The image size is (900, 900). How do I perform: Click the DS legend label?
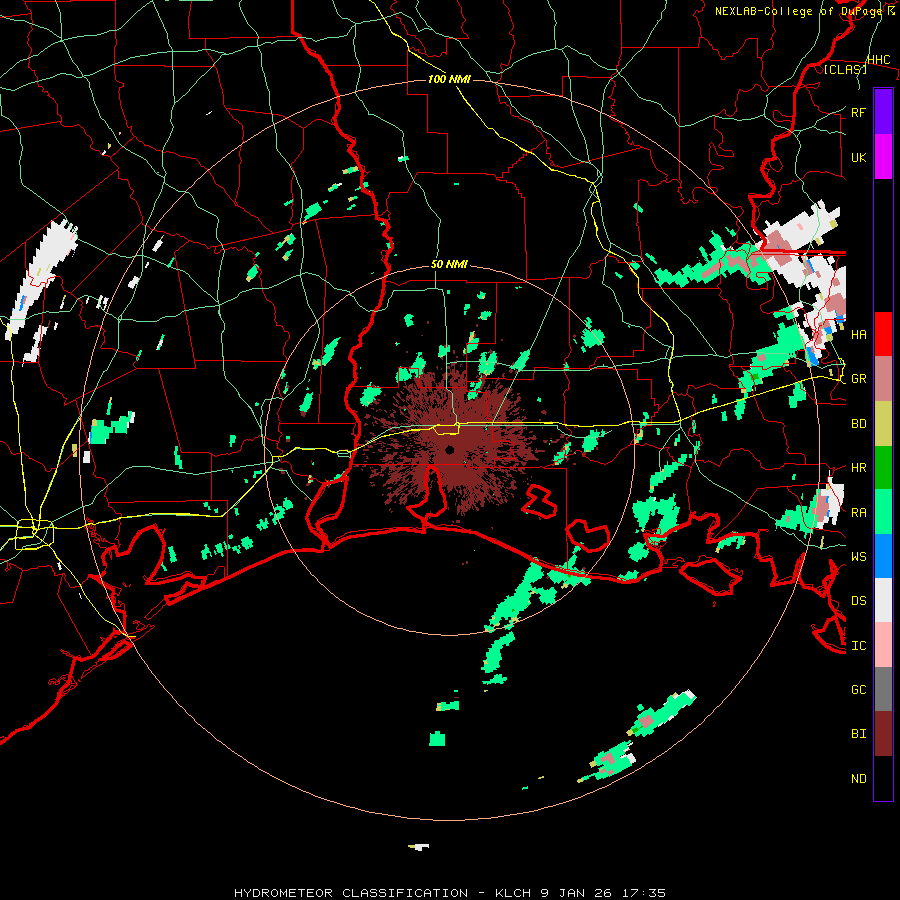pyautogui.click(x=858, y=600)
